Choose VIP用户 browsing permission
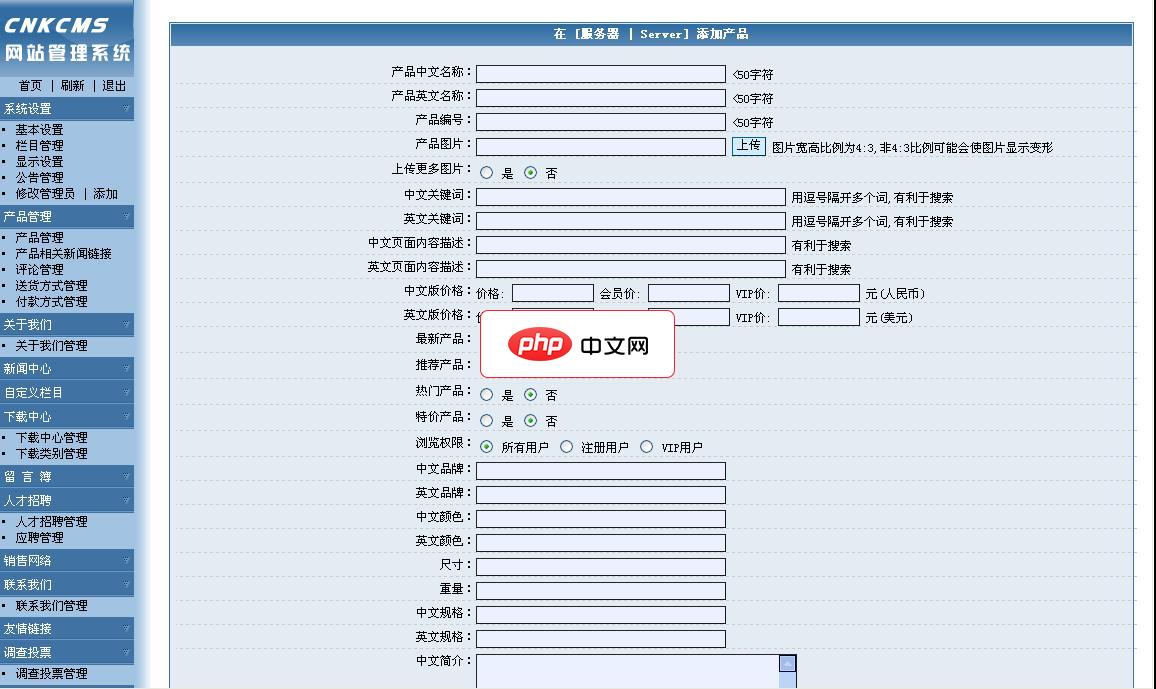The width and height of the screenshot is (1156, 689). (x=647, y=446)
